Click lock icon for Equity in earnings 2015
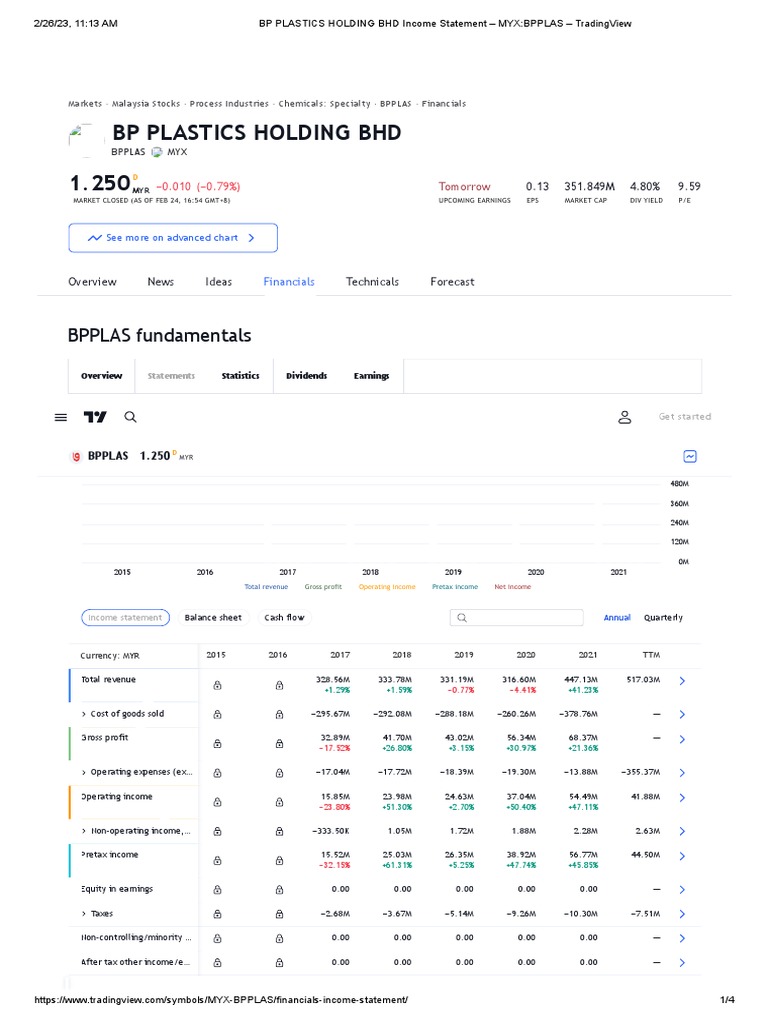 [217, 890]
